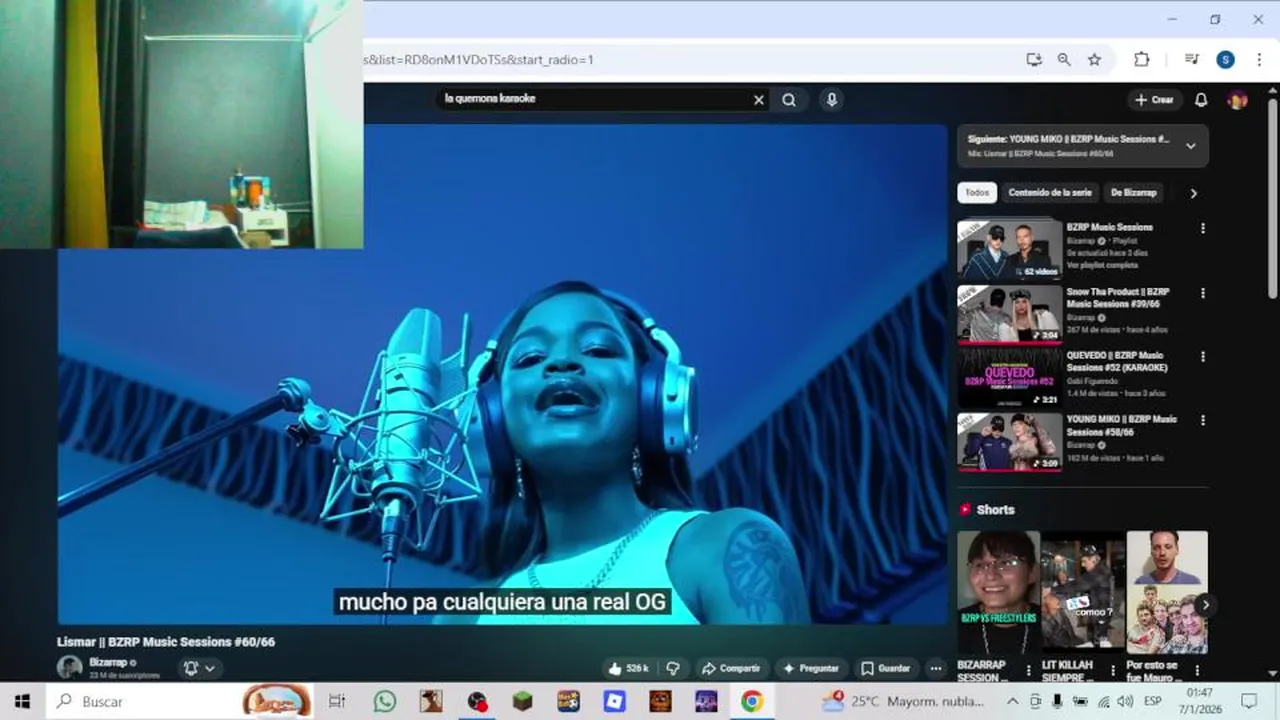Open the Windows Start menu

pos(22,702)
